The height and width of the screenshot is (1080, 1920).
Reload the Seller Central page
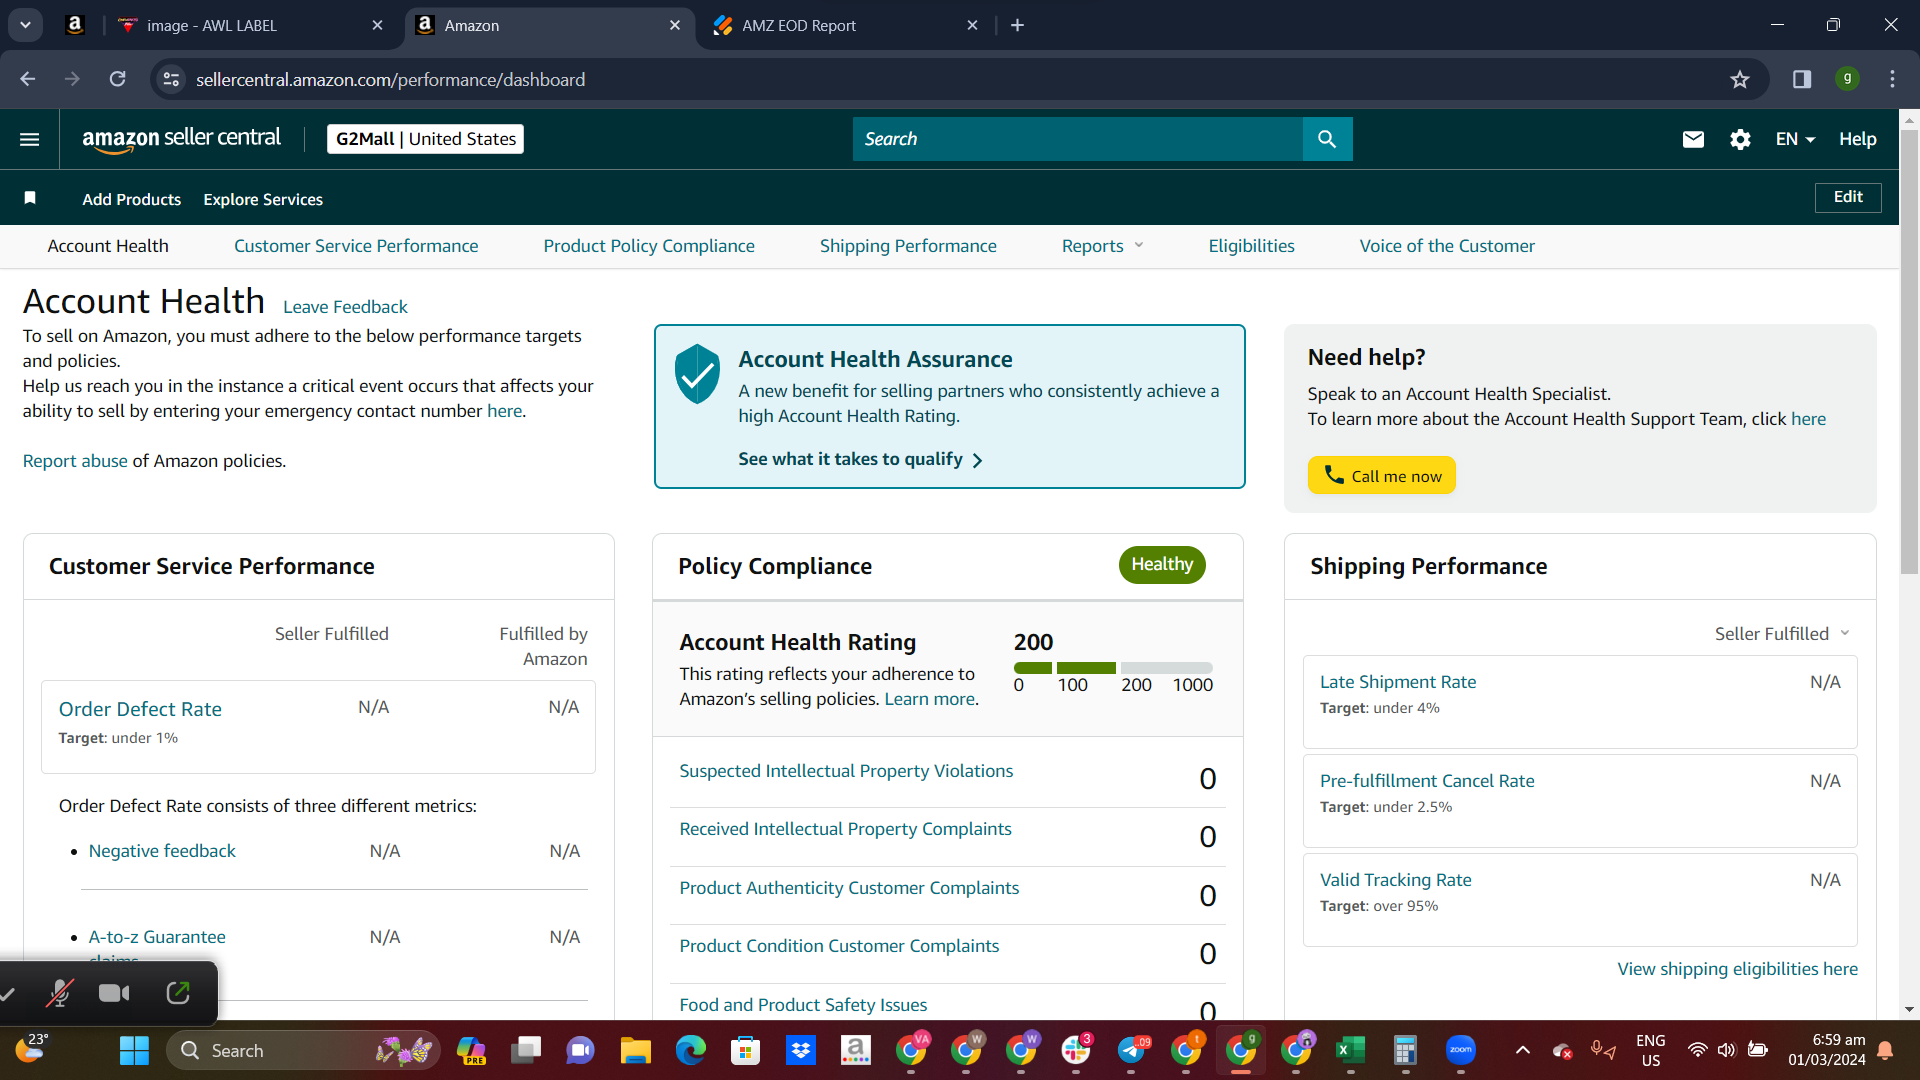(x=118, y=79)
